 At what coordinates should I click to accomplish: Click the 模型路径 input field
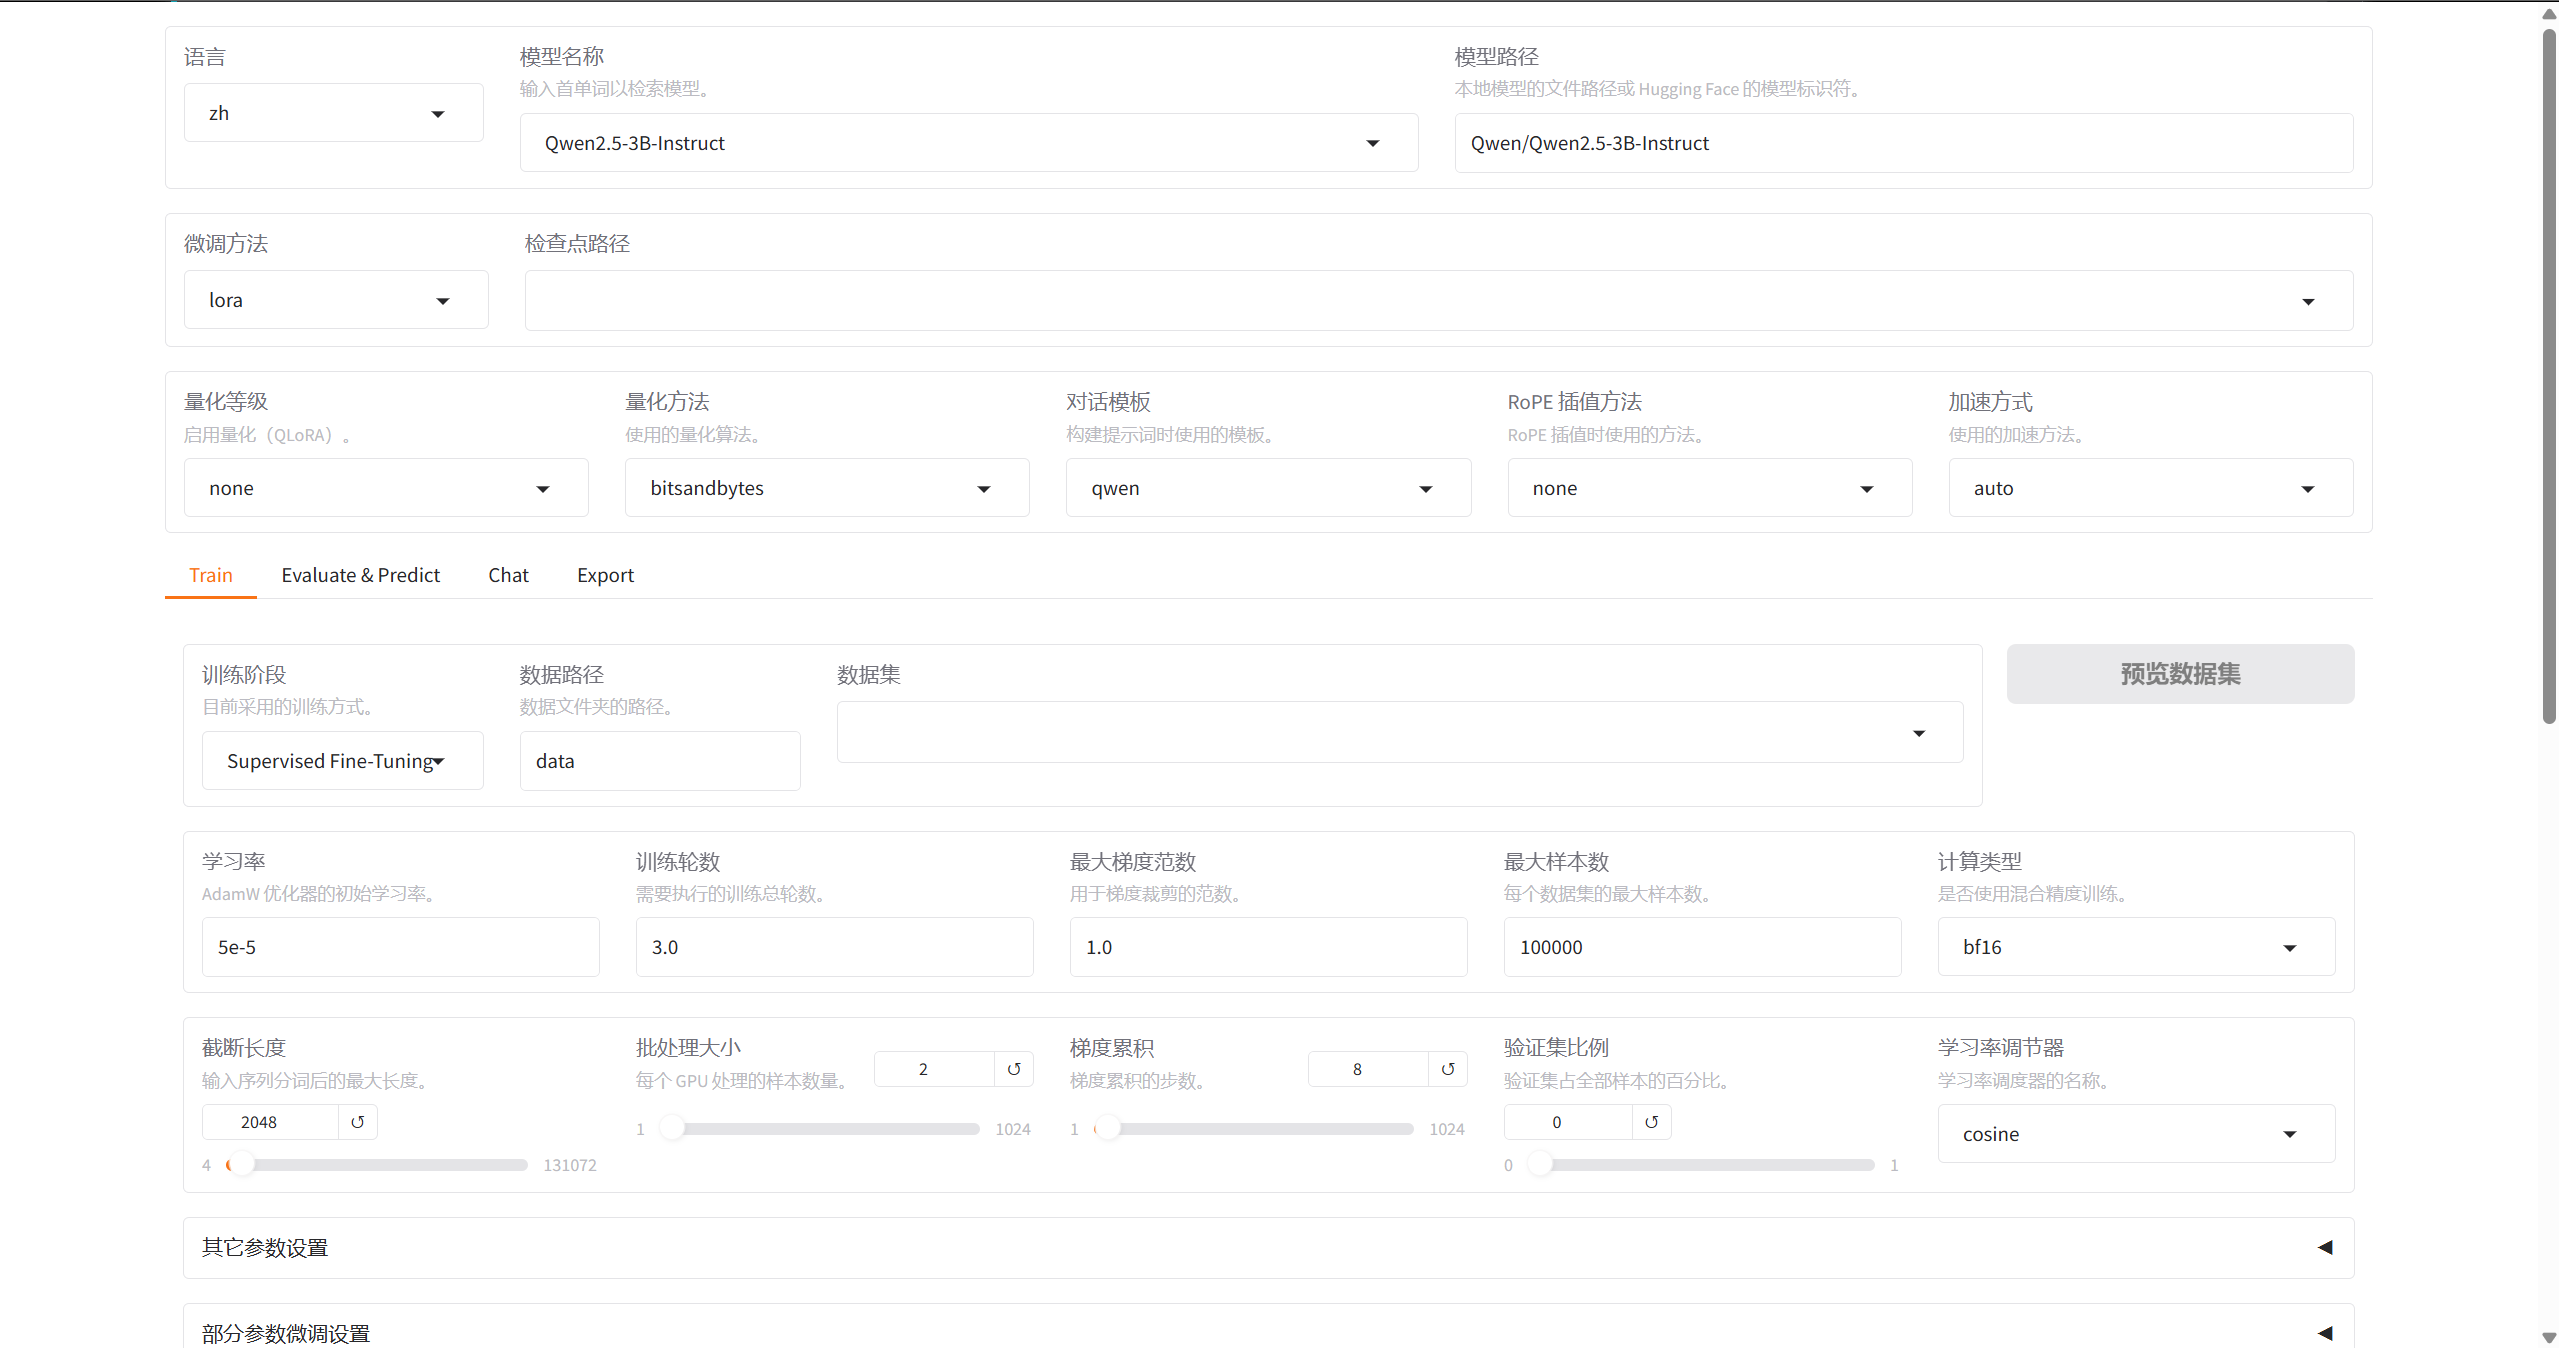click(1903, 143)
